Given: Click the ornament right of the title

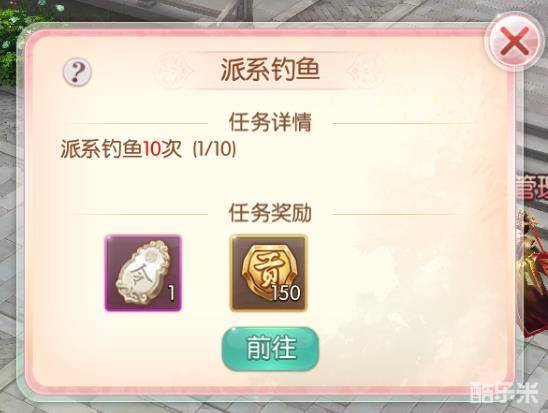Looking at the screenshot, I should tap(366, 70).
